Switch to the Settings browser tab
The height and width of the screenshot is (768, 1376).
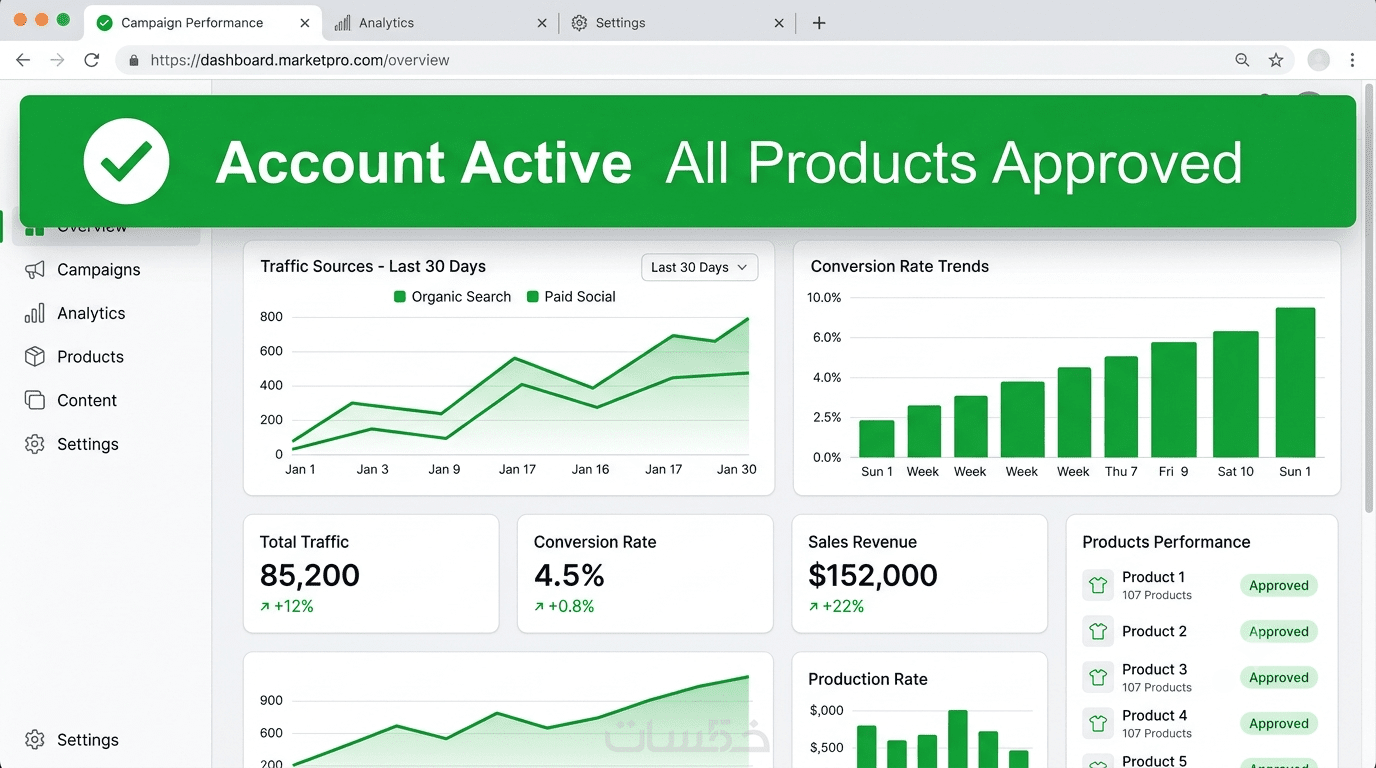pyautogui.click(x=678, y=22)
